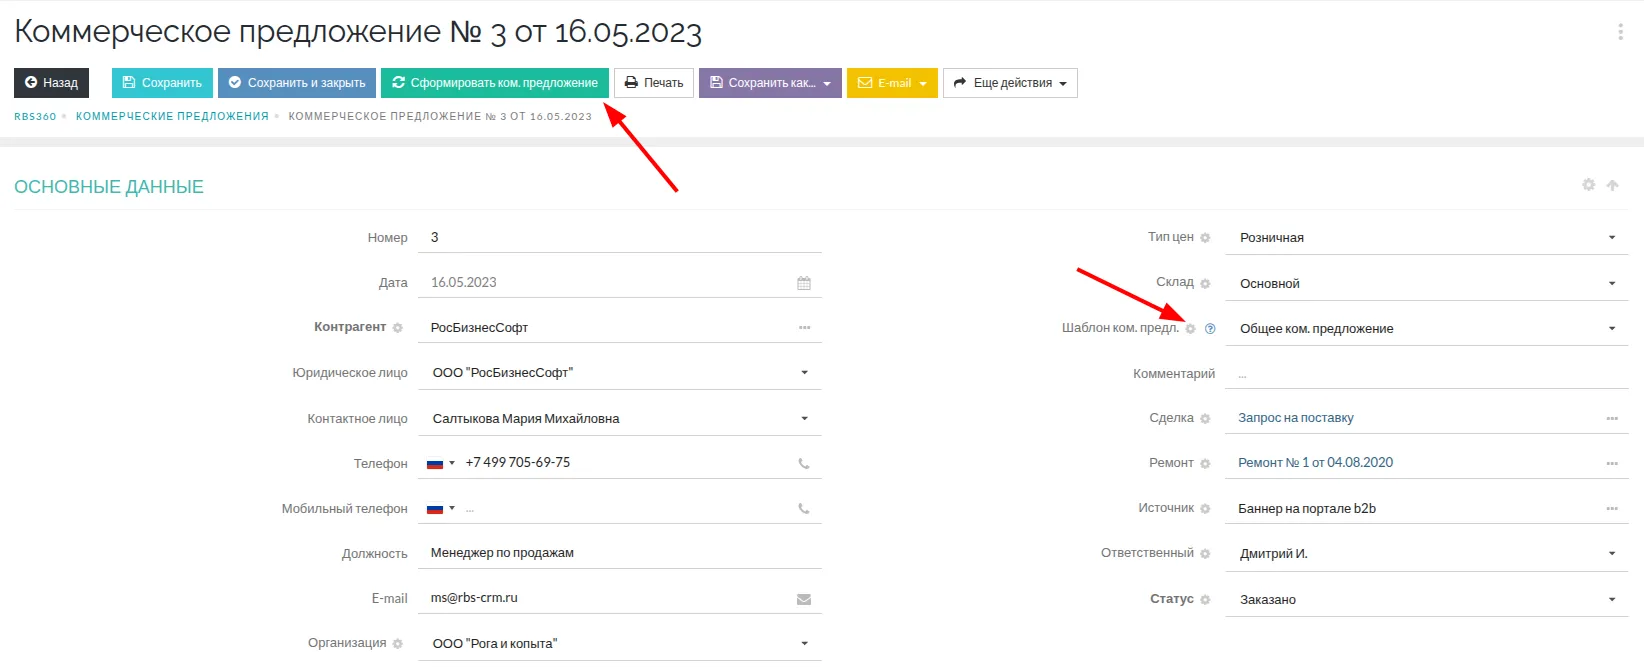Open ellipsis options for Сделка field

pos(1611,419)
